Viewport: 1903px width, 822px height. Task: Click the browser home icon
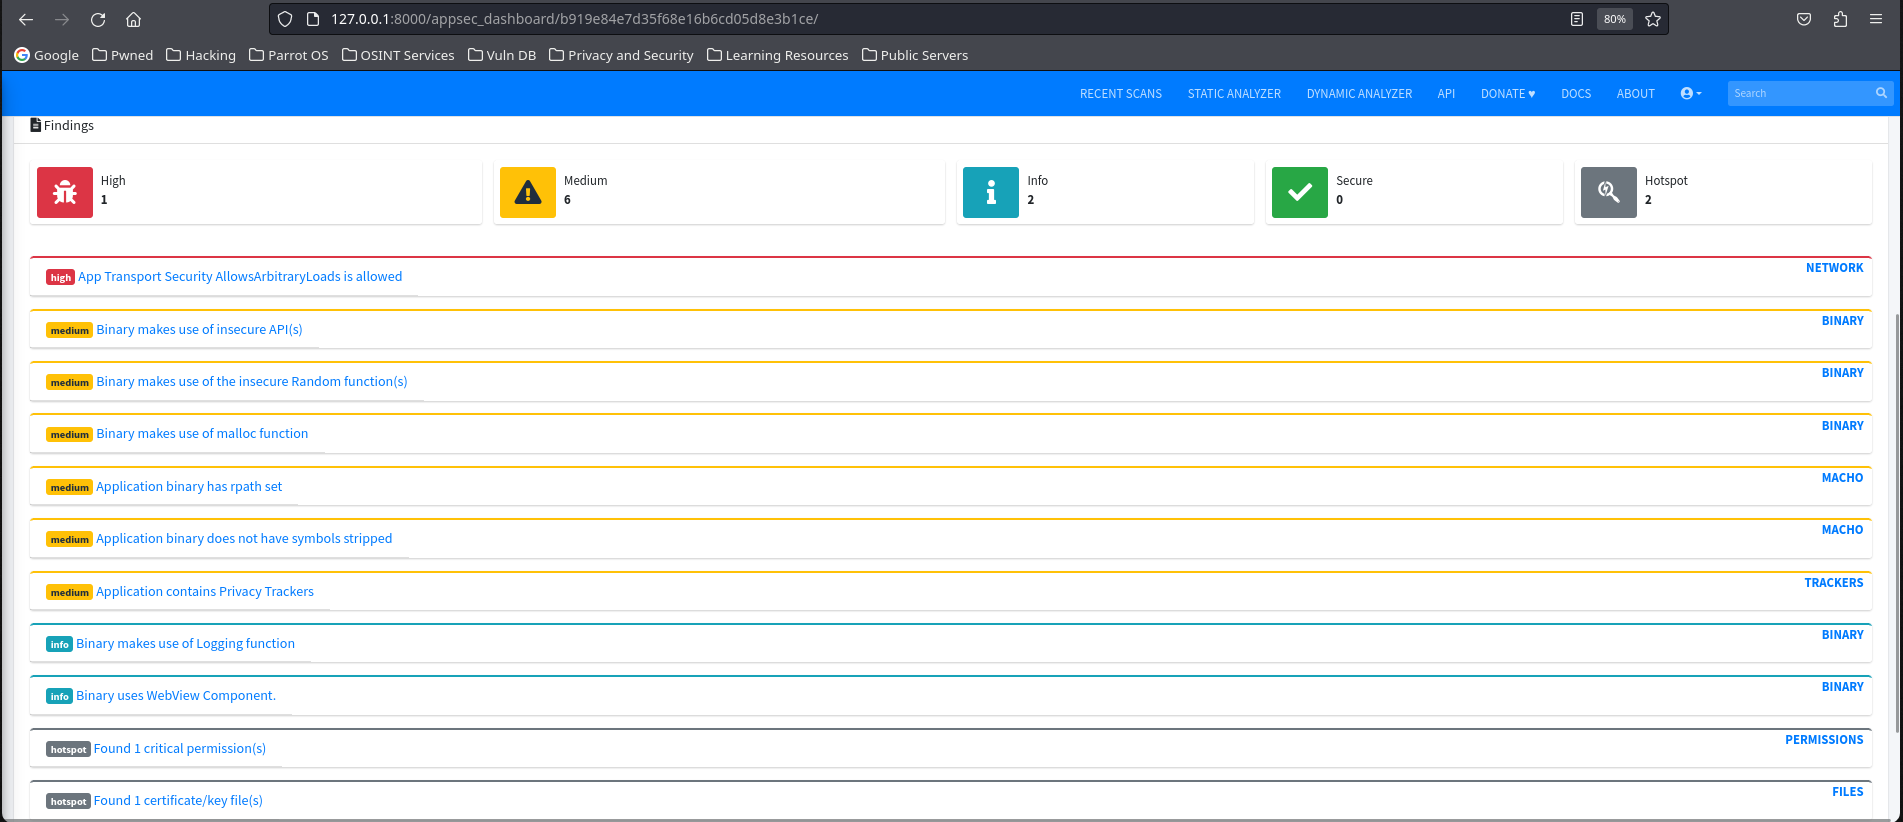tap(133, 19)
